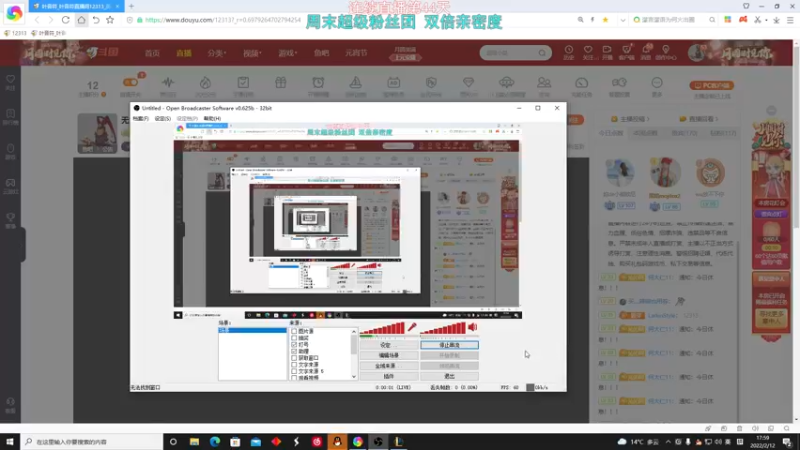Click the 编辑场景 button in OBS
Screen dimensions: 800x450
coord(389,356)
